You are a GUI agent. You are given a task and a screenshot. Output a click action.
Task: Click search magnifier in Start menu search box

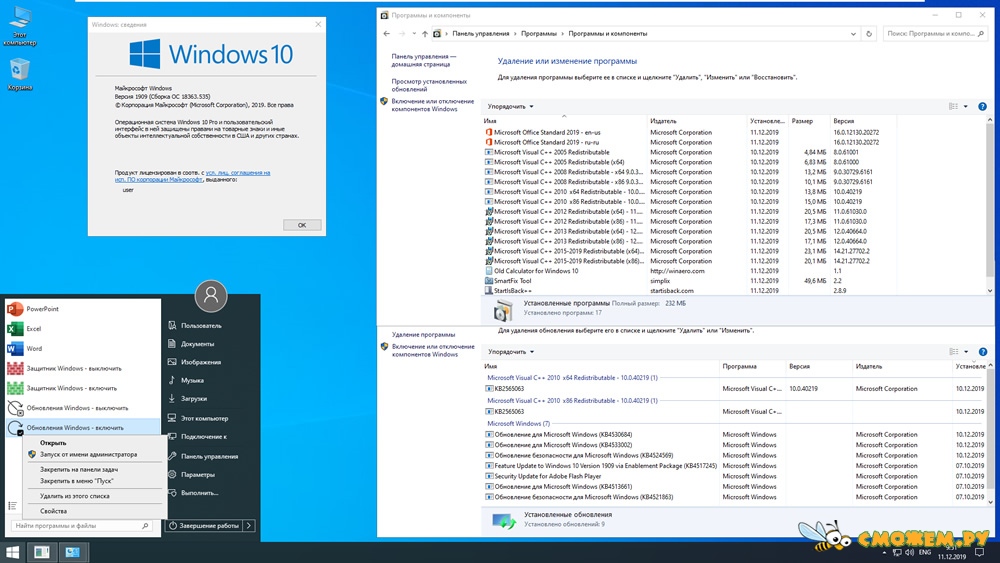click(145, 526)
